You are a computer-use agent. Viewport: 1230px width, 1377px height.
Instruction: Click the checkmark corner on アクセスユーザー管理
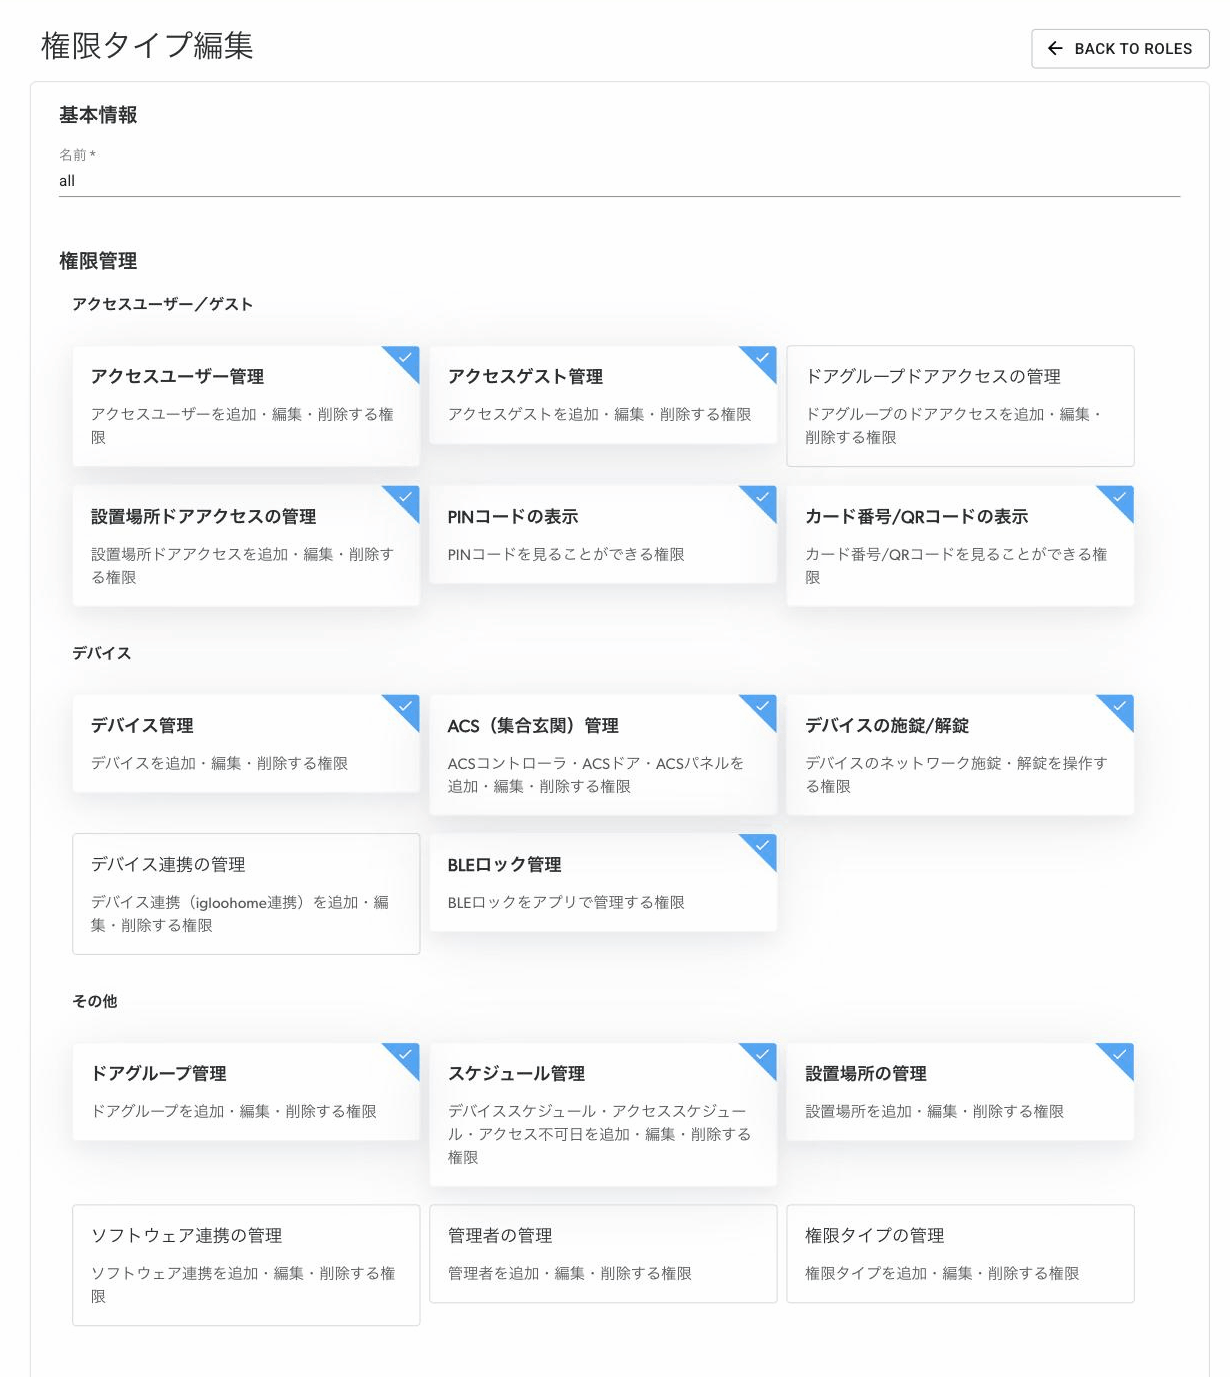coord(406,358)
